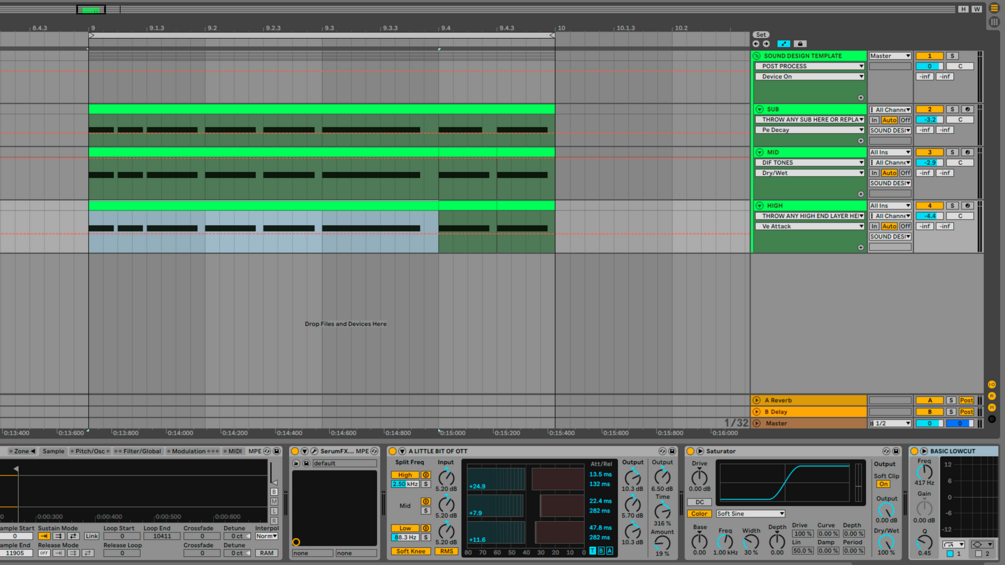The image size is (1005, 565).
Task: Switch to the Sample tab
Action: tap(53, 452)
